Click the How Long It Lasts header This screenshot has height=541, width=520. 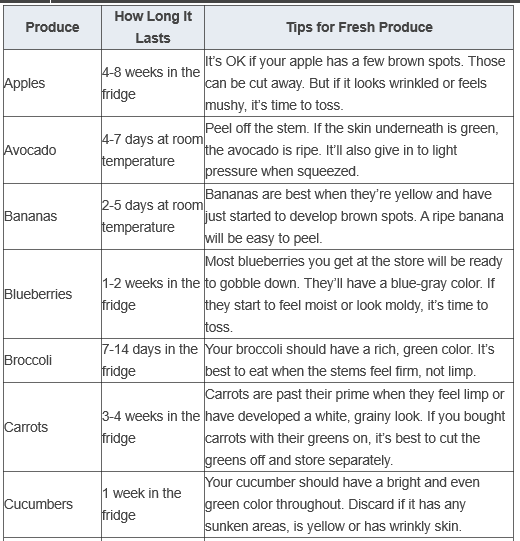[x=153, y=27]
